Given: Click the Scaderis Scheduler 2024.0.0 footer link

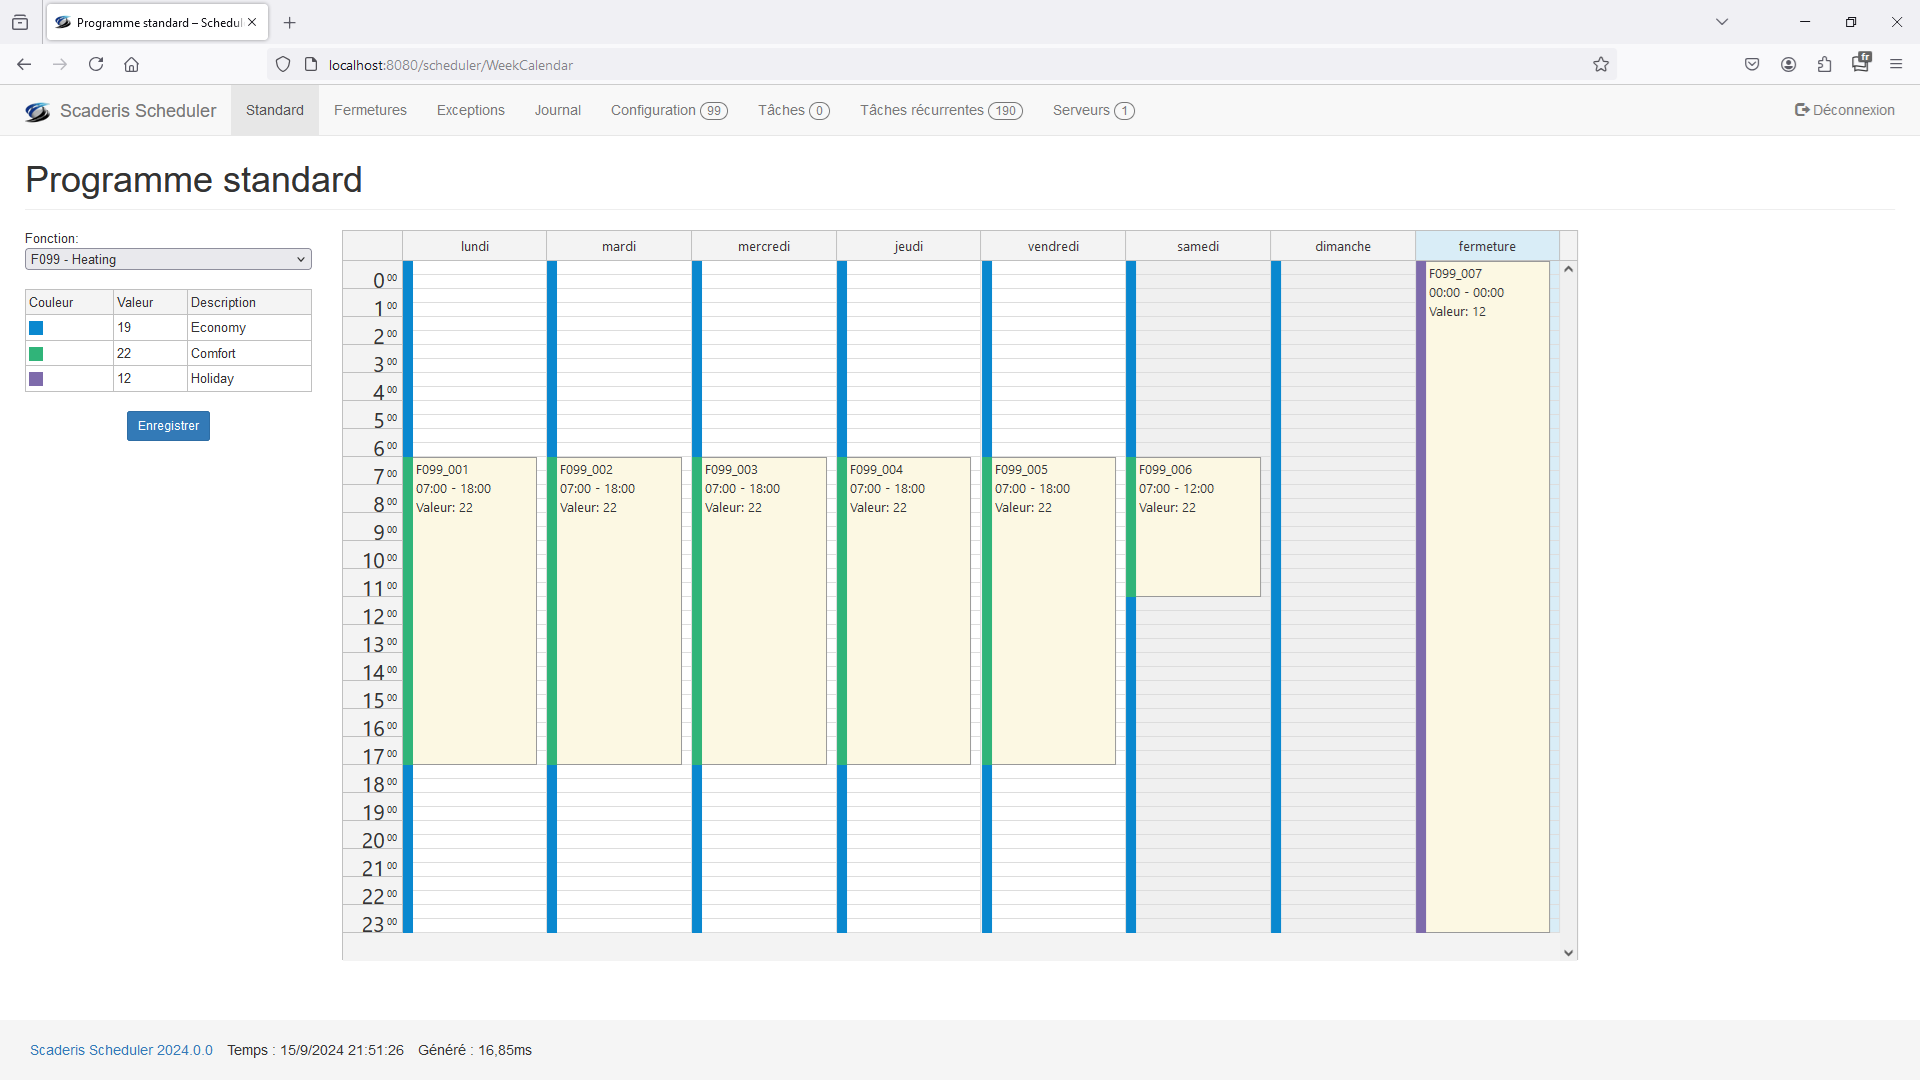Looking at the screenshot, I should click(x=121, y=1050).
